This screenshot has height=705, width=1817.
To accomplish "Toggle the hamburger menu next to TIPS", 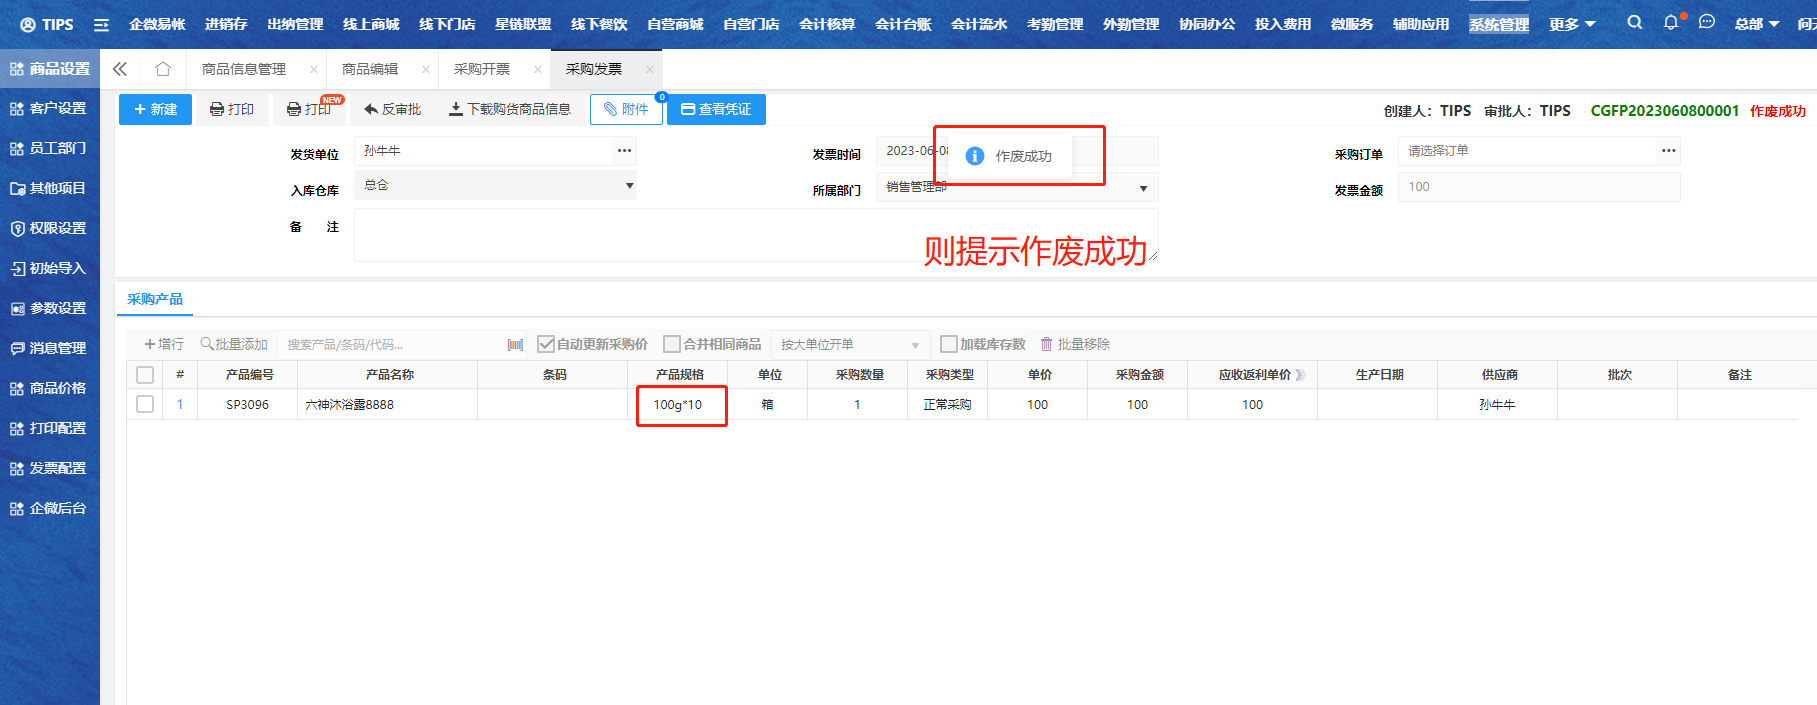I will coord(101,25).
